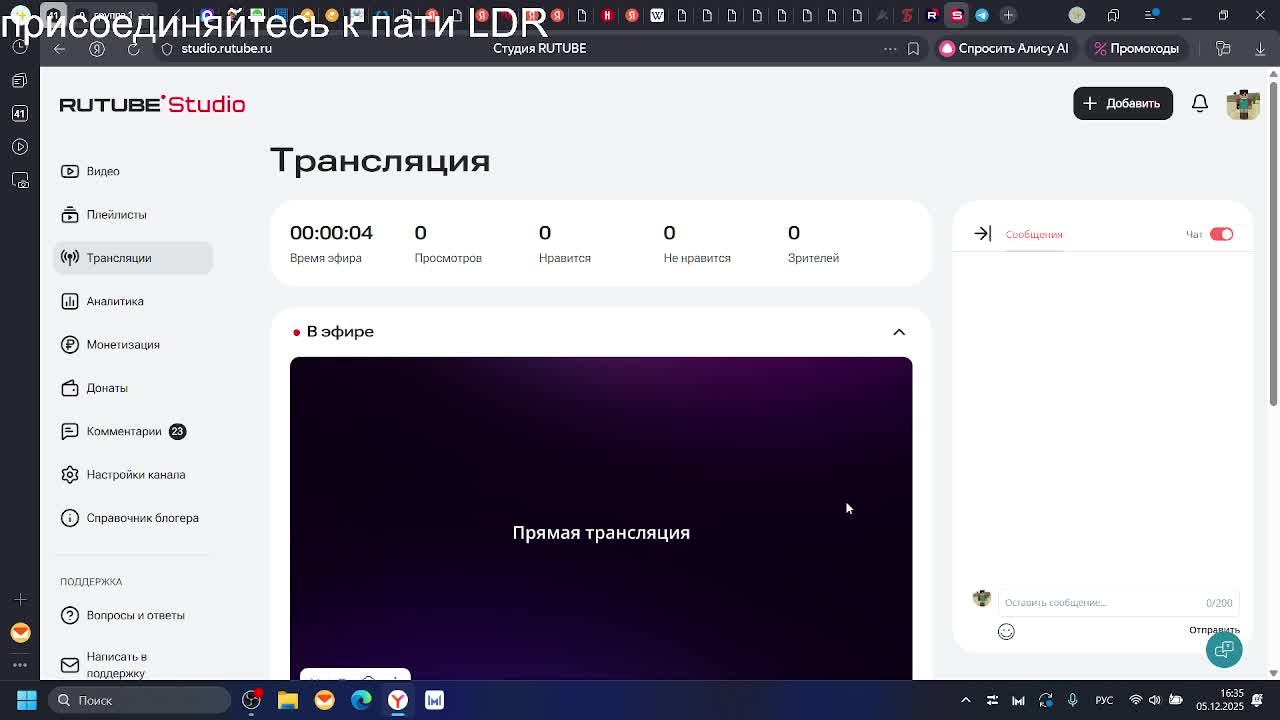This screenshot has height=720, width=1280.
Task: Open support chat floating icon
Action: click(1224, 650)
